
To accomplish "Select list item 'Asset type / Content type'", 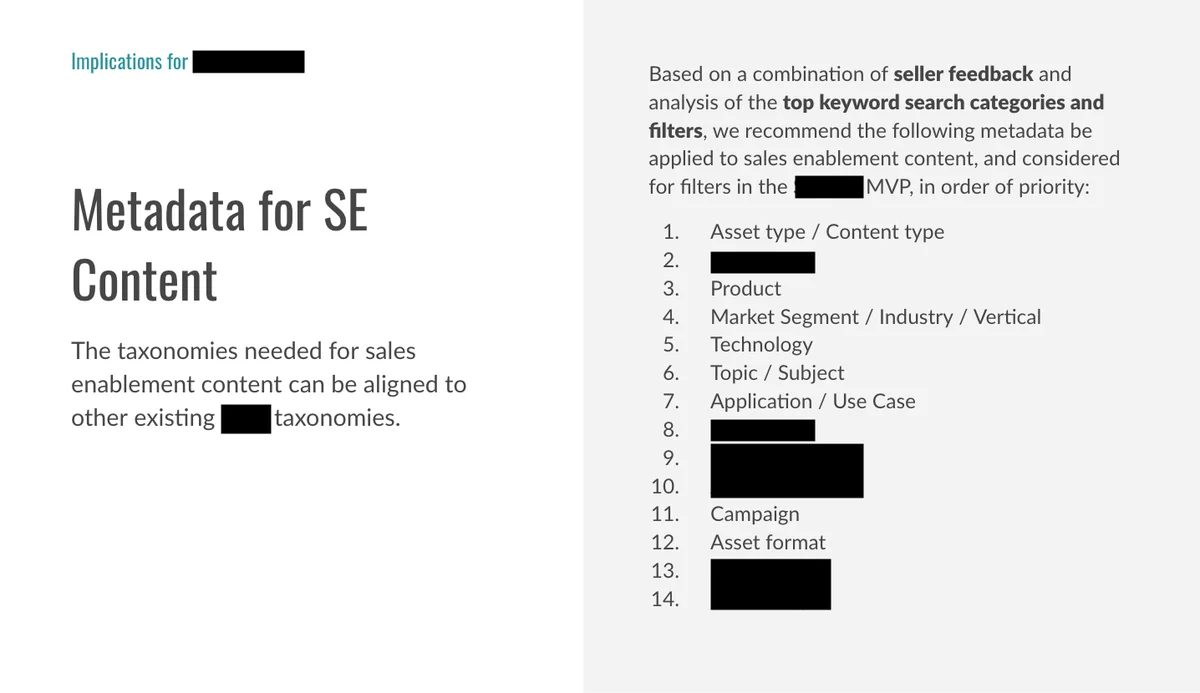I will [x=827, y=232].
